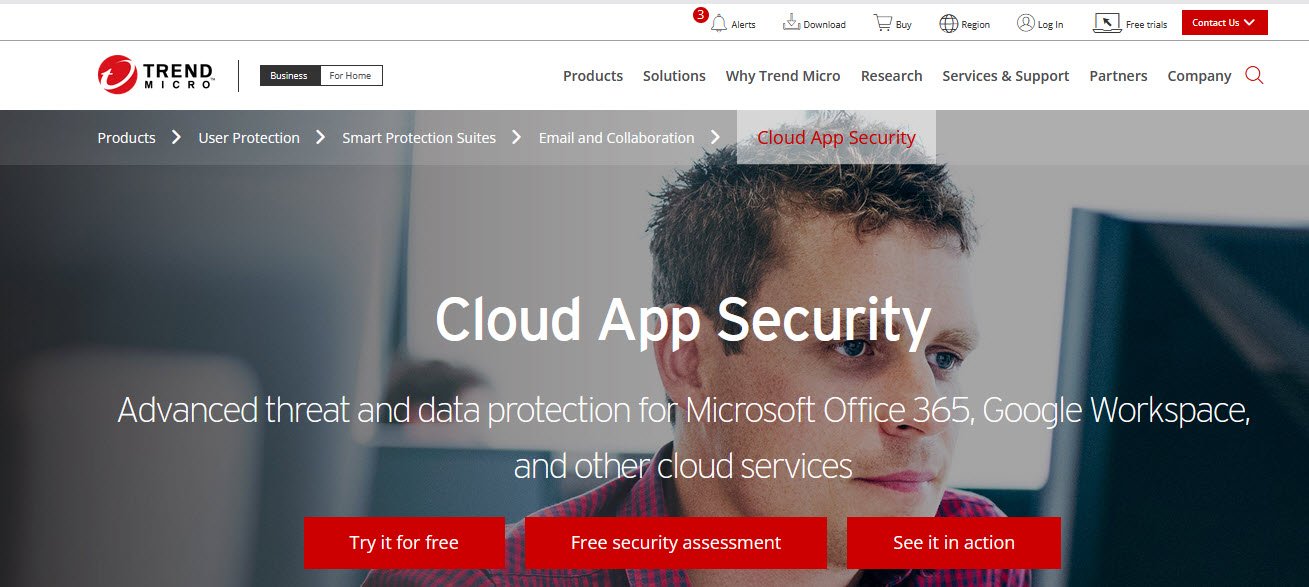Open the Research menu
Viewport: 1309px width, 587px height.
point(891,76)
